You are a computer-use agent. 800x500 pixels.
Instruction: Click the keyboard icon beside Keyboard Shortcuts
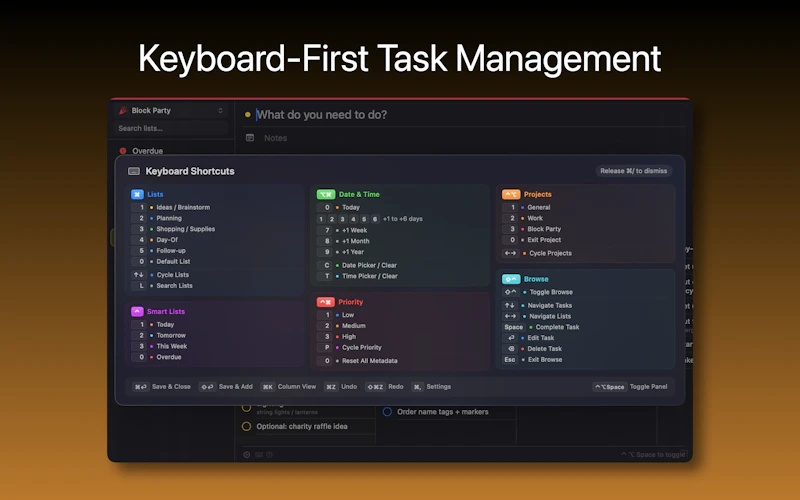click(x=134, y=171)
